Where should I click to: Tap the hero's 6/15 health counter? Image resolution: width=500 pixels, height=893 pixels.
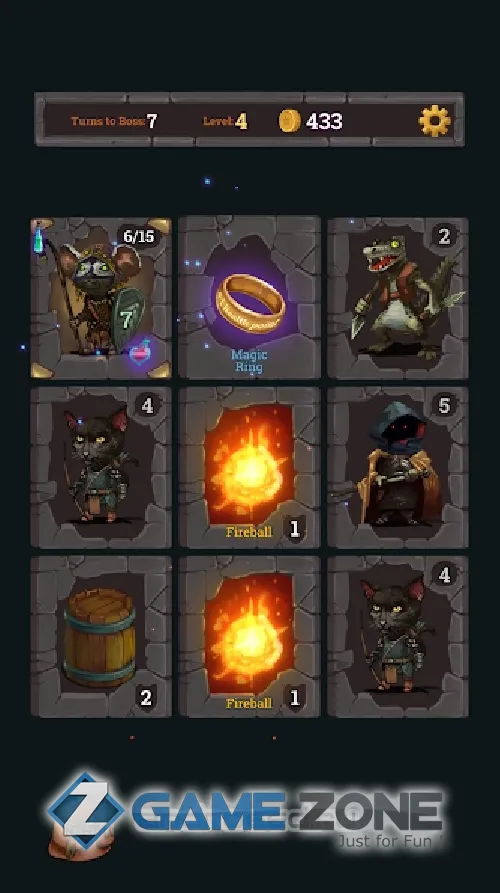139,237
